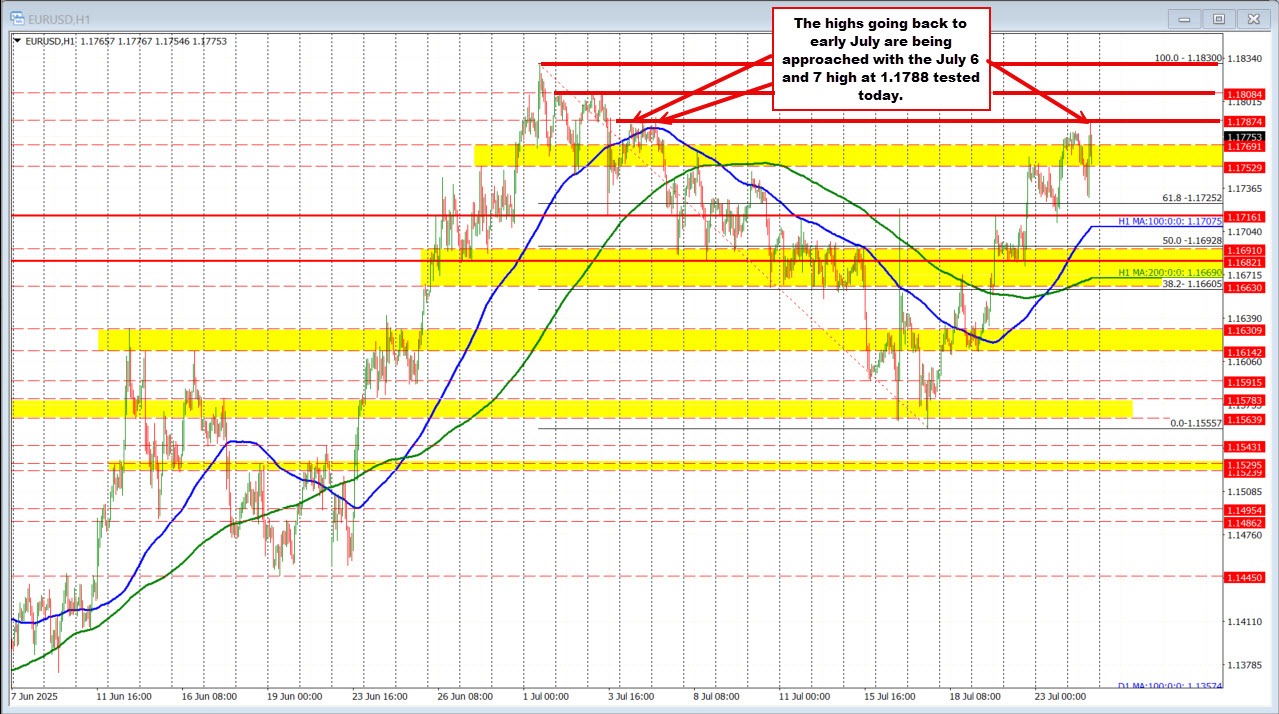Select Fibonacci label 50.0 - 1.16928
The width and height of the screenshot is (1279, 714).
(x=1192, y=241)
